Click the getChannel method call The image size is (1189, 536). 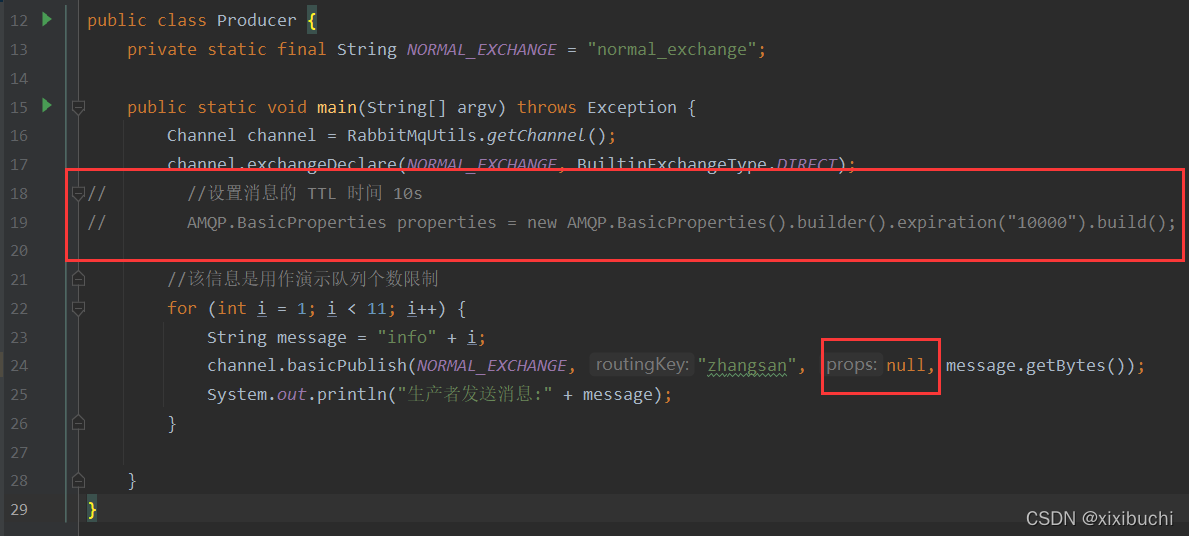pyautogui.click(x=536, y=136)
